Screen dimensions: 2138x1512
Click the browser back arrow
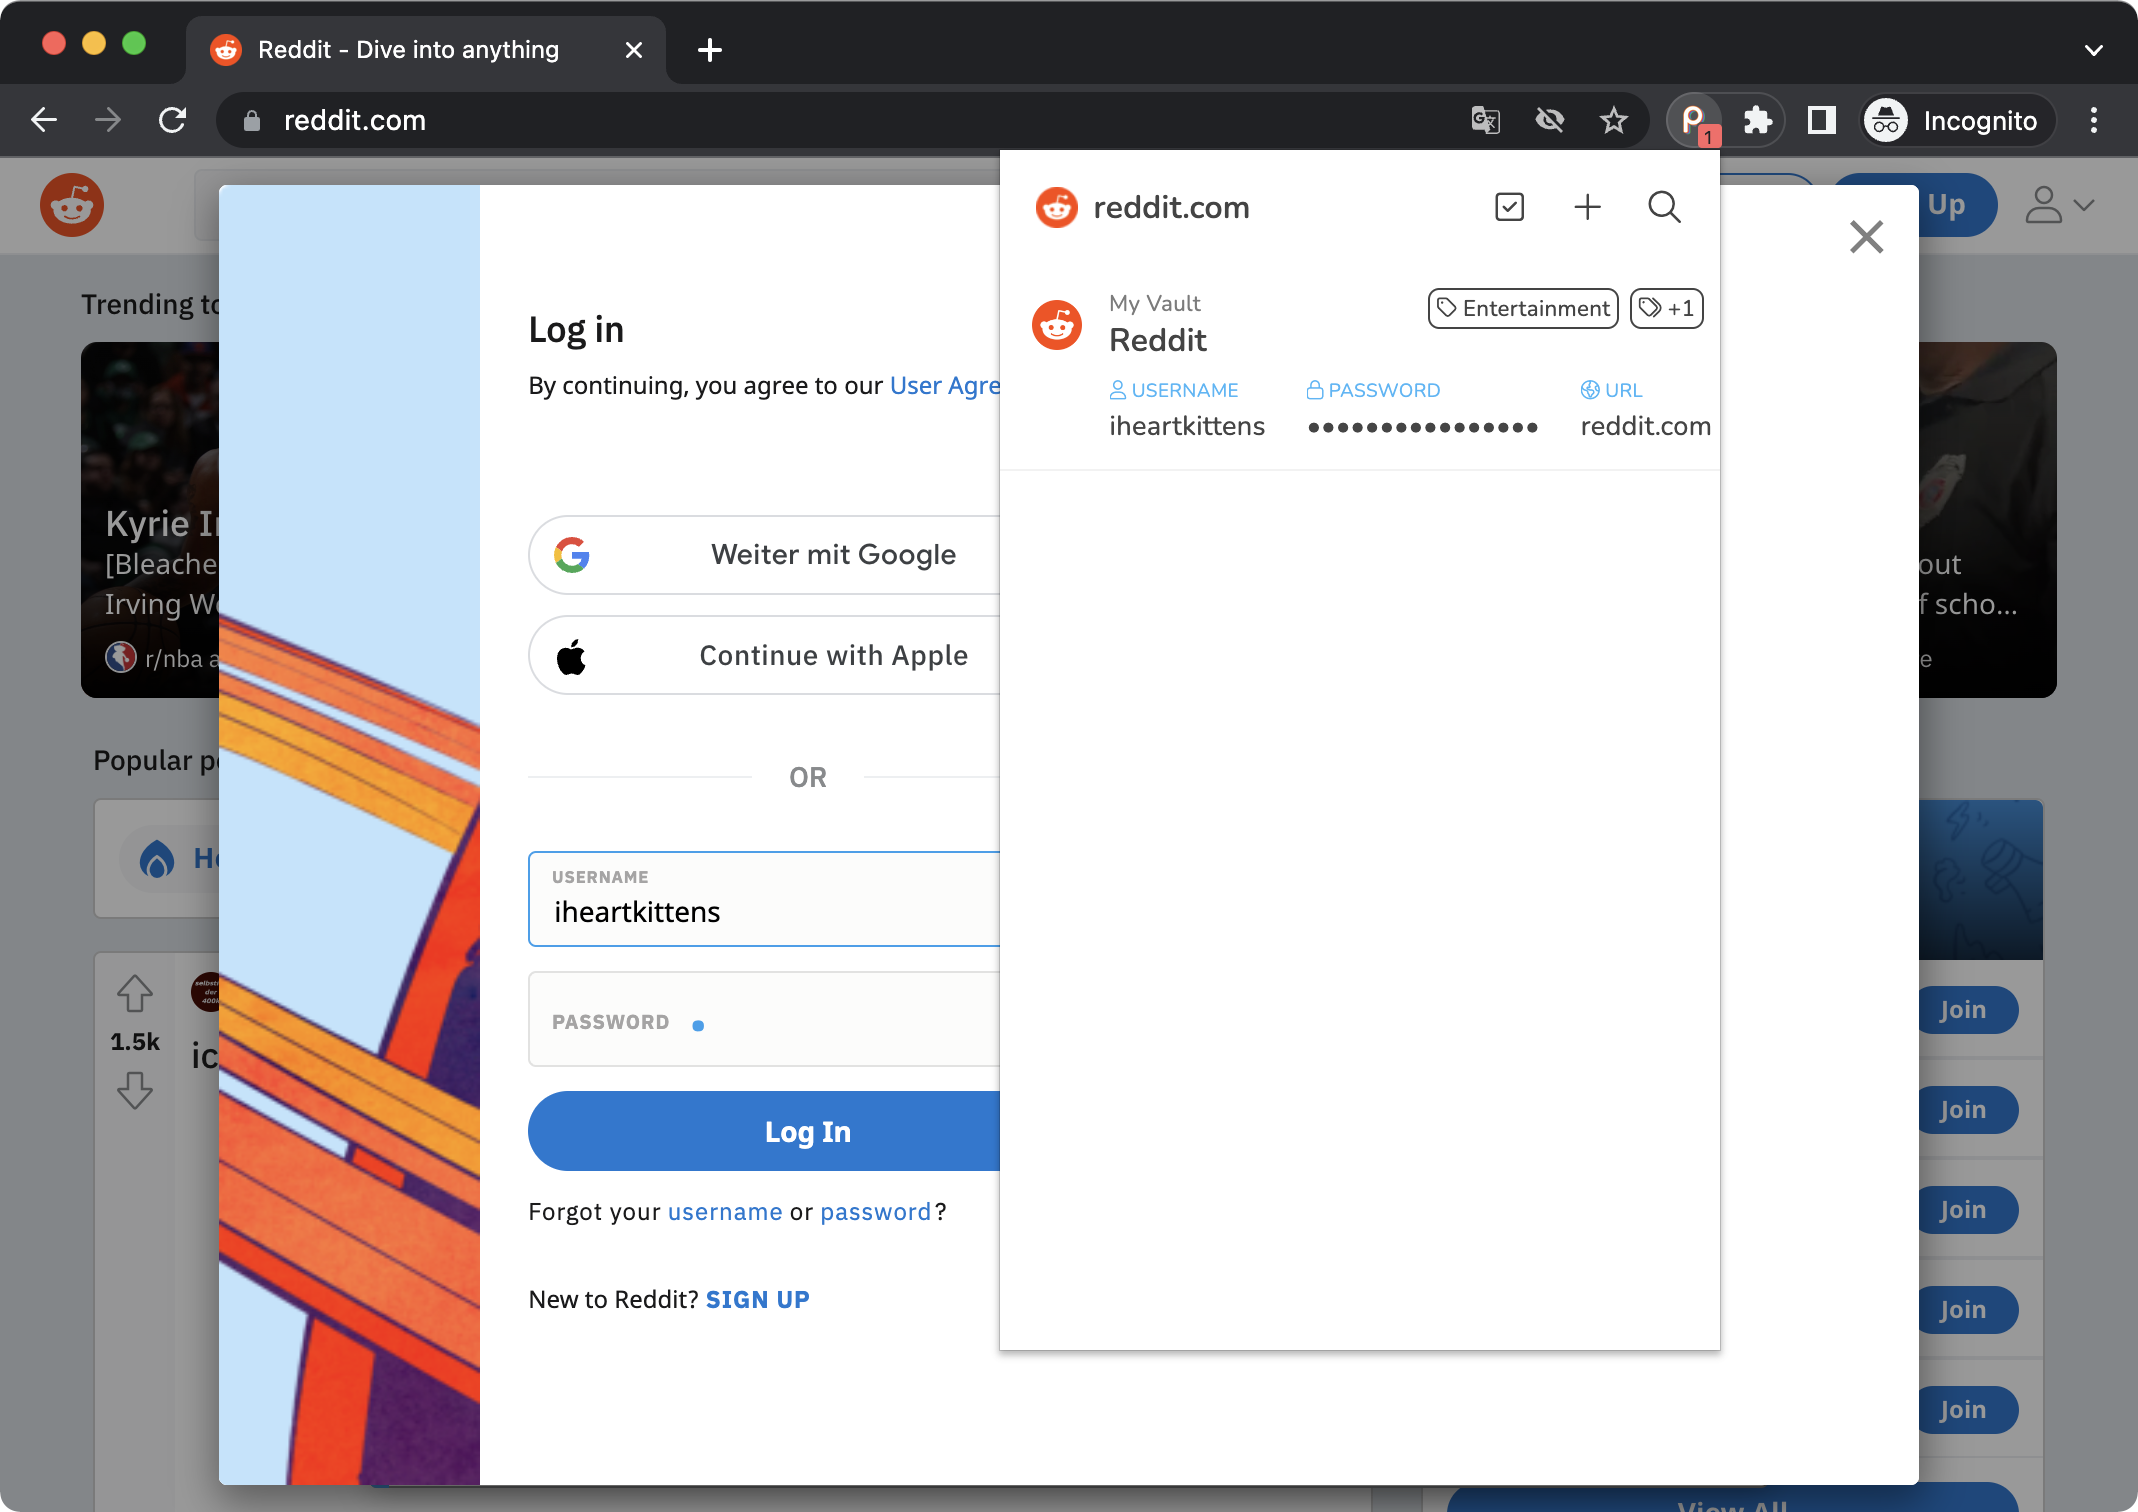tap(44, 120)
